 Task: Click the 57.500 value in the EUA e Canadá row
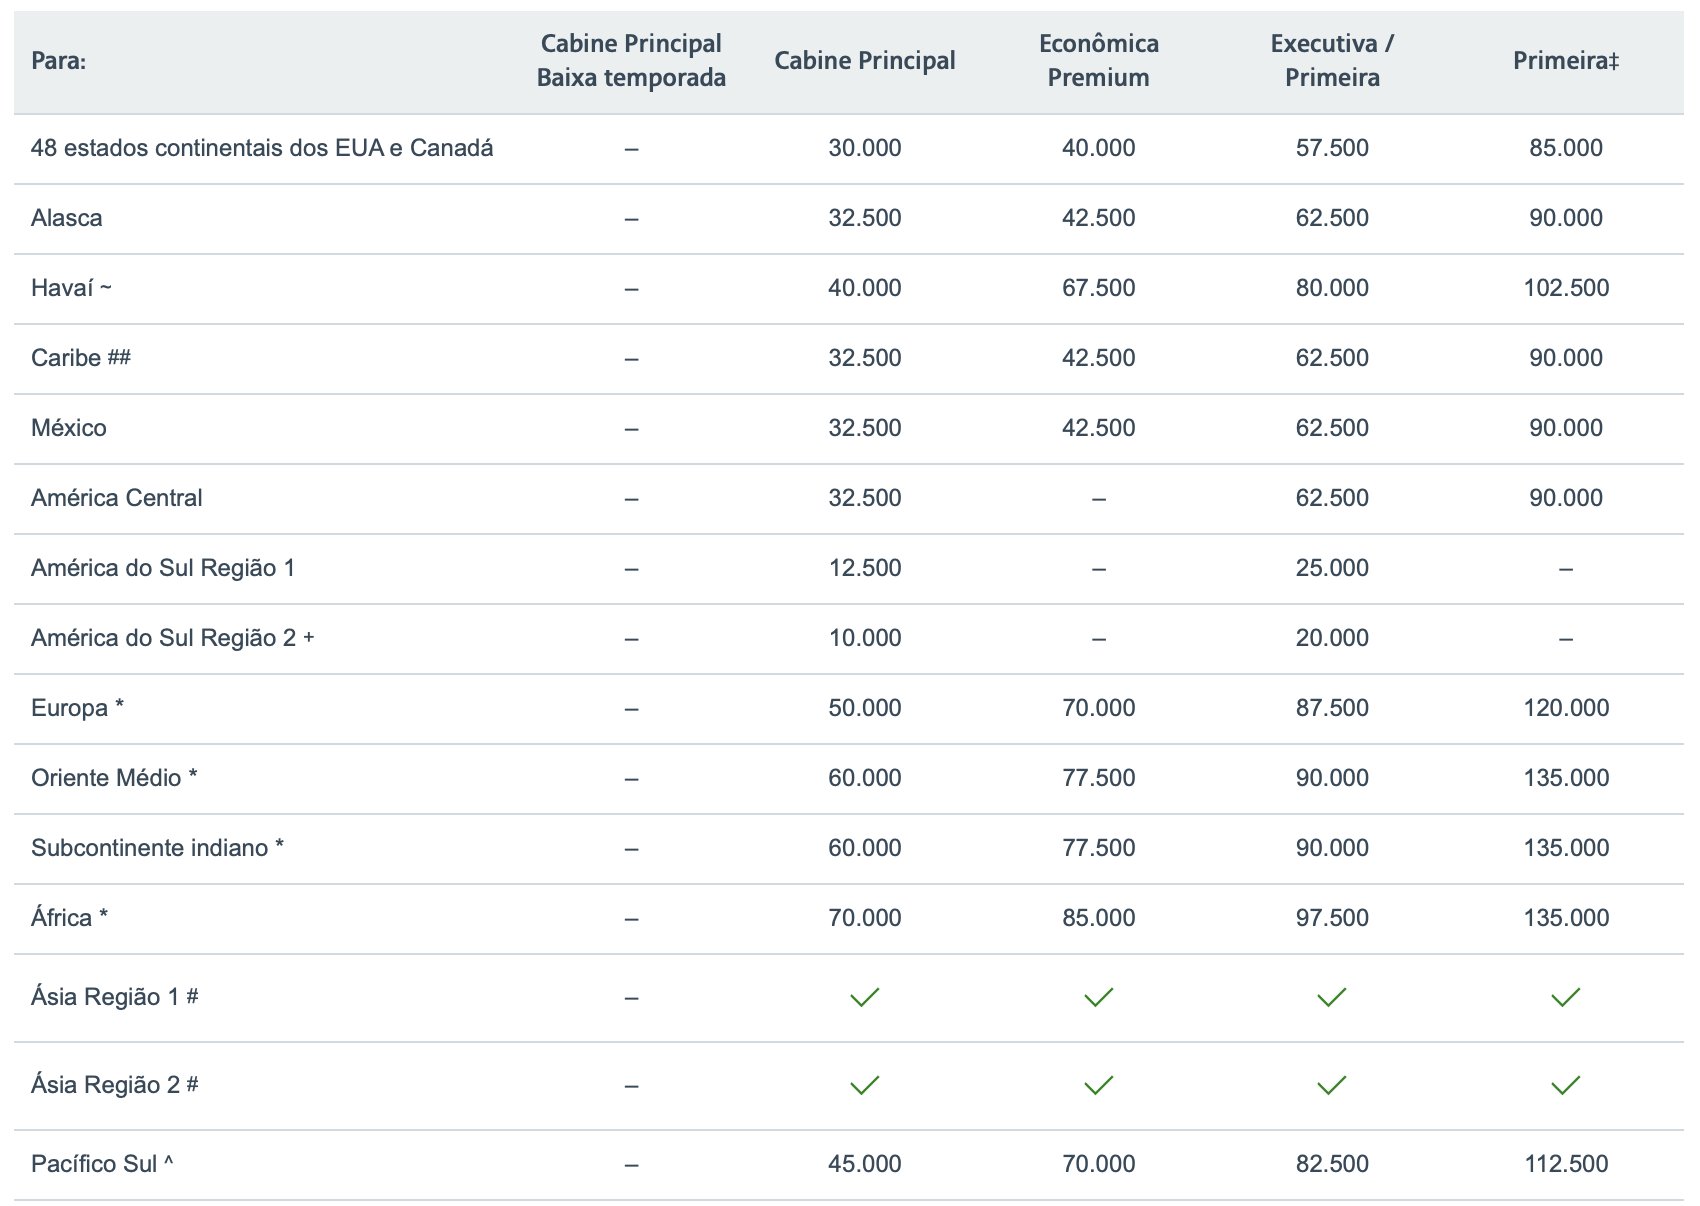coord(1332,148)
